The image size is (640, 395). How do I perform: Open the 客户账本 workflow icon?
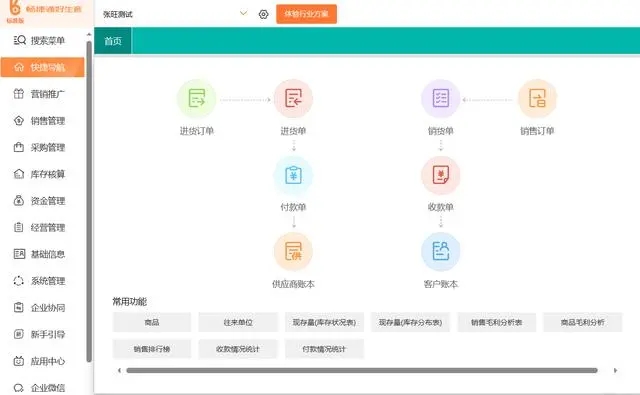click(440, 251)
